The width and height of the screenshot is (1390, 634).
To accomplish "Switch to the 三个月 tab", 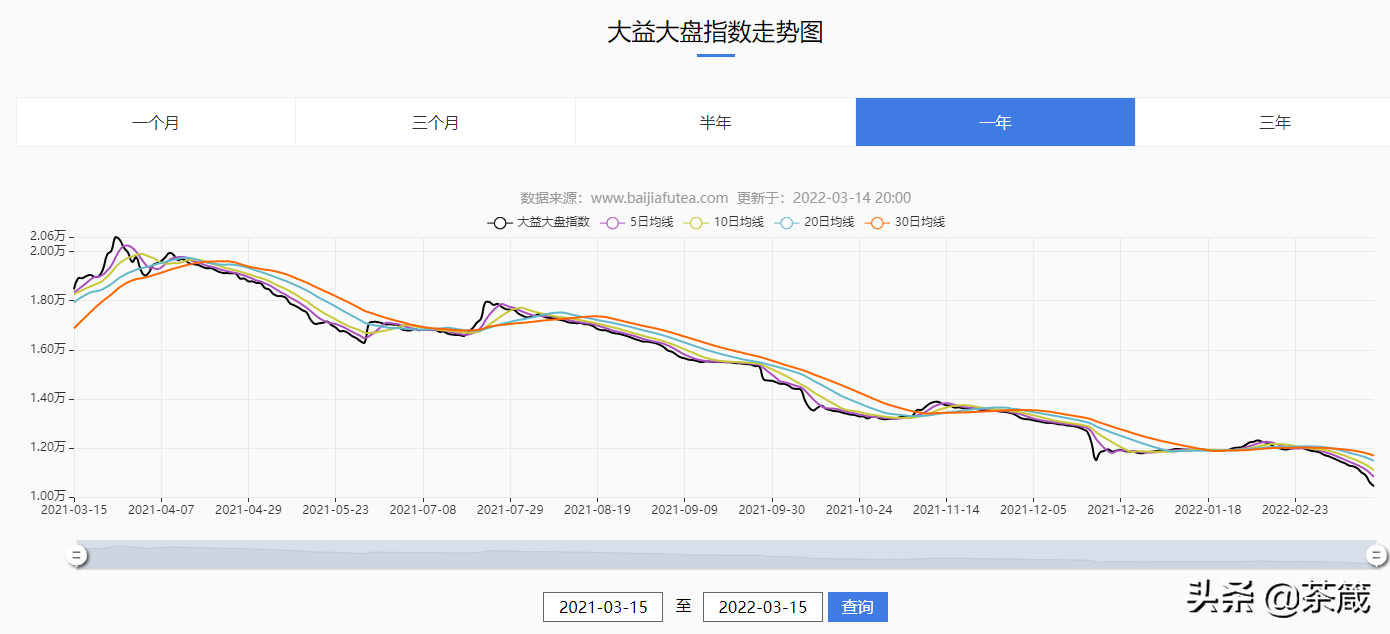I will coord(436,122).
